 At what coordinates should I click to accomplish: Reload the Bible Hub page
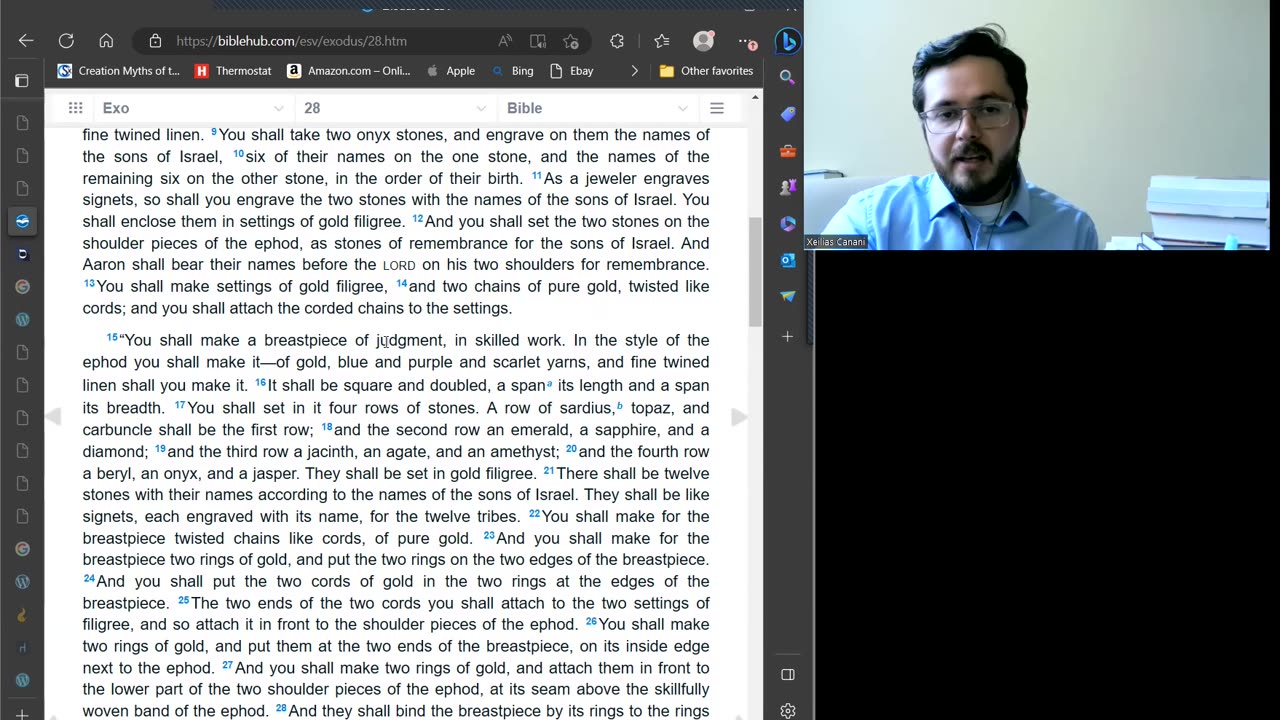(66, 41)
